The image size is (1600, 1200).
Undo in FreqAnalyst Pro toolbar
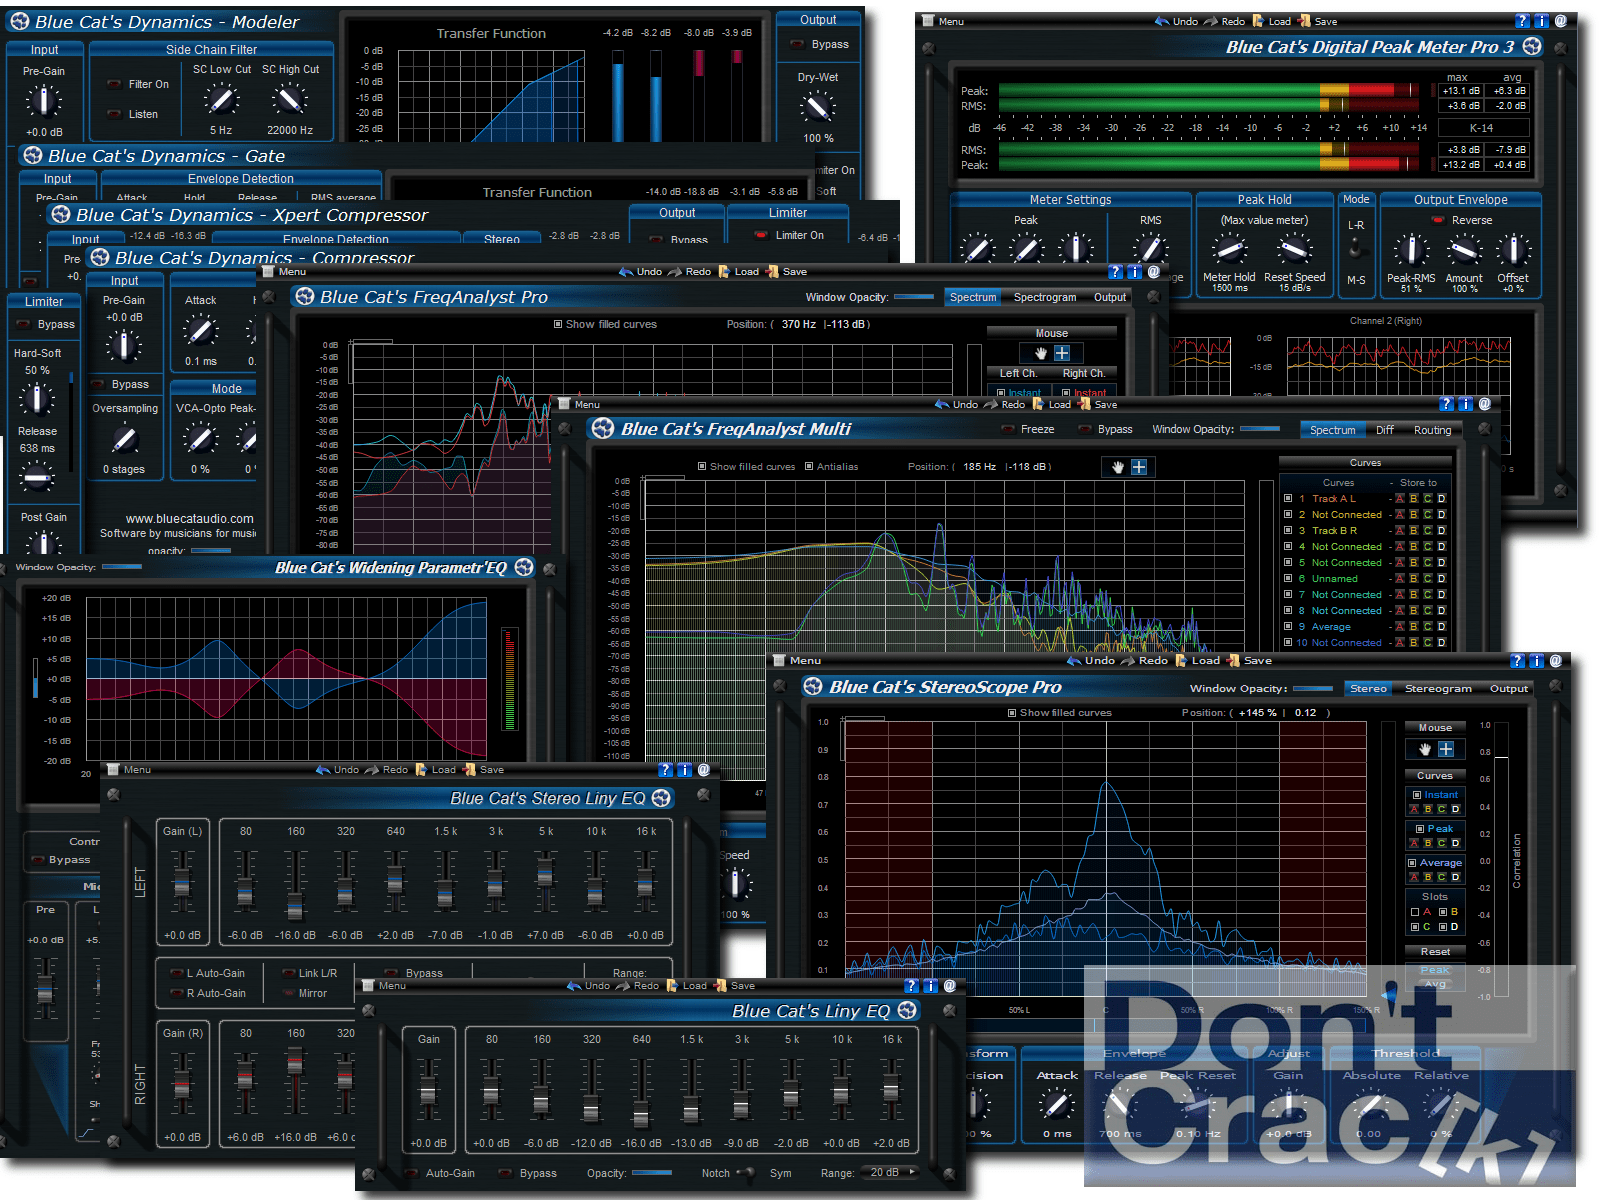click(x=640, y=272)
